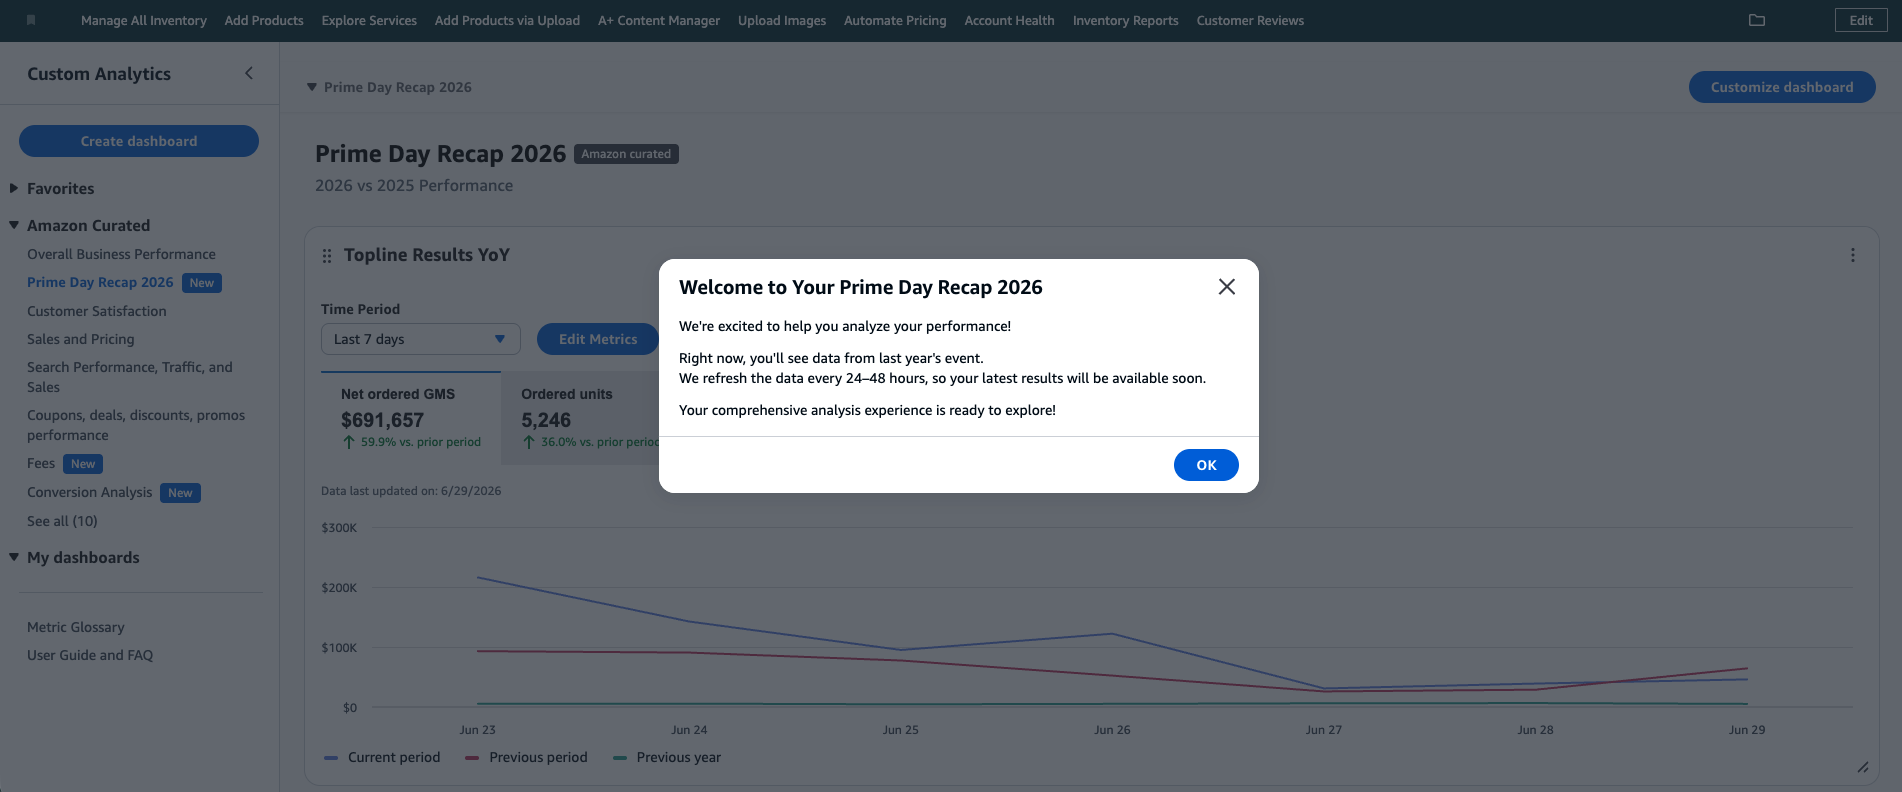This screenshot has height=792, width=1902.
Task: Click the Amazon curated badge
Action: coord(626,154)
